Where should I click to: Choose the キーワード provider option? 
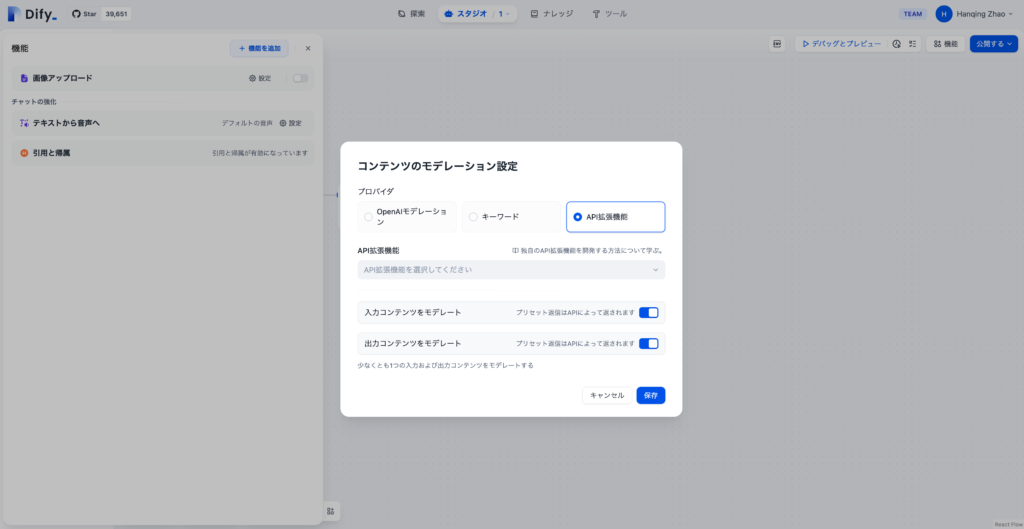click(x=510, y=217)
